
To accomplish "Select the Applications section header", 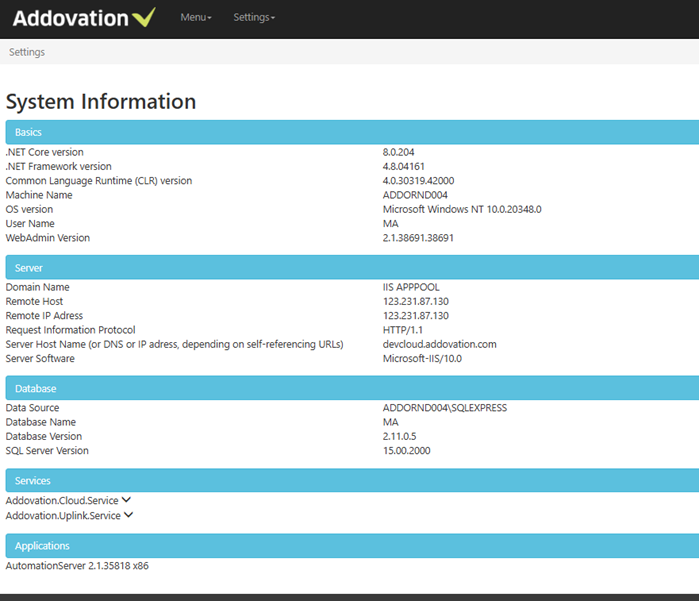I will [x=352, y=546].
